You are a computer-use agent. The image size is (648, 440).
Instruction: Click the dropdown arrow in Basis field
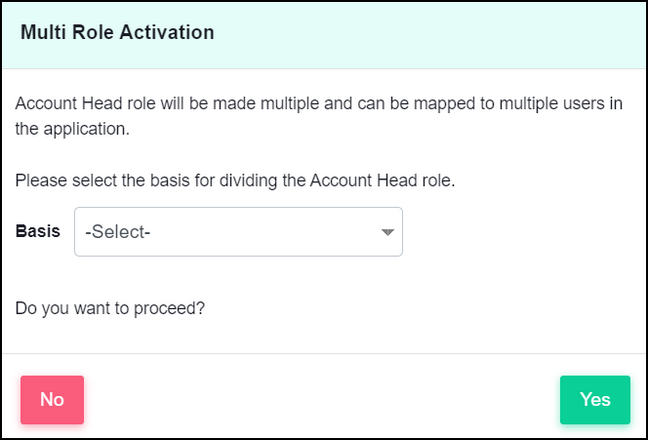pyautogui.click(x=387, y=232)
